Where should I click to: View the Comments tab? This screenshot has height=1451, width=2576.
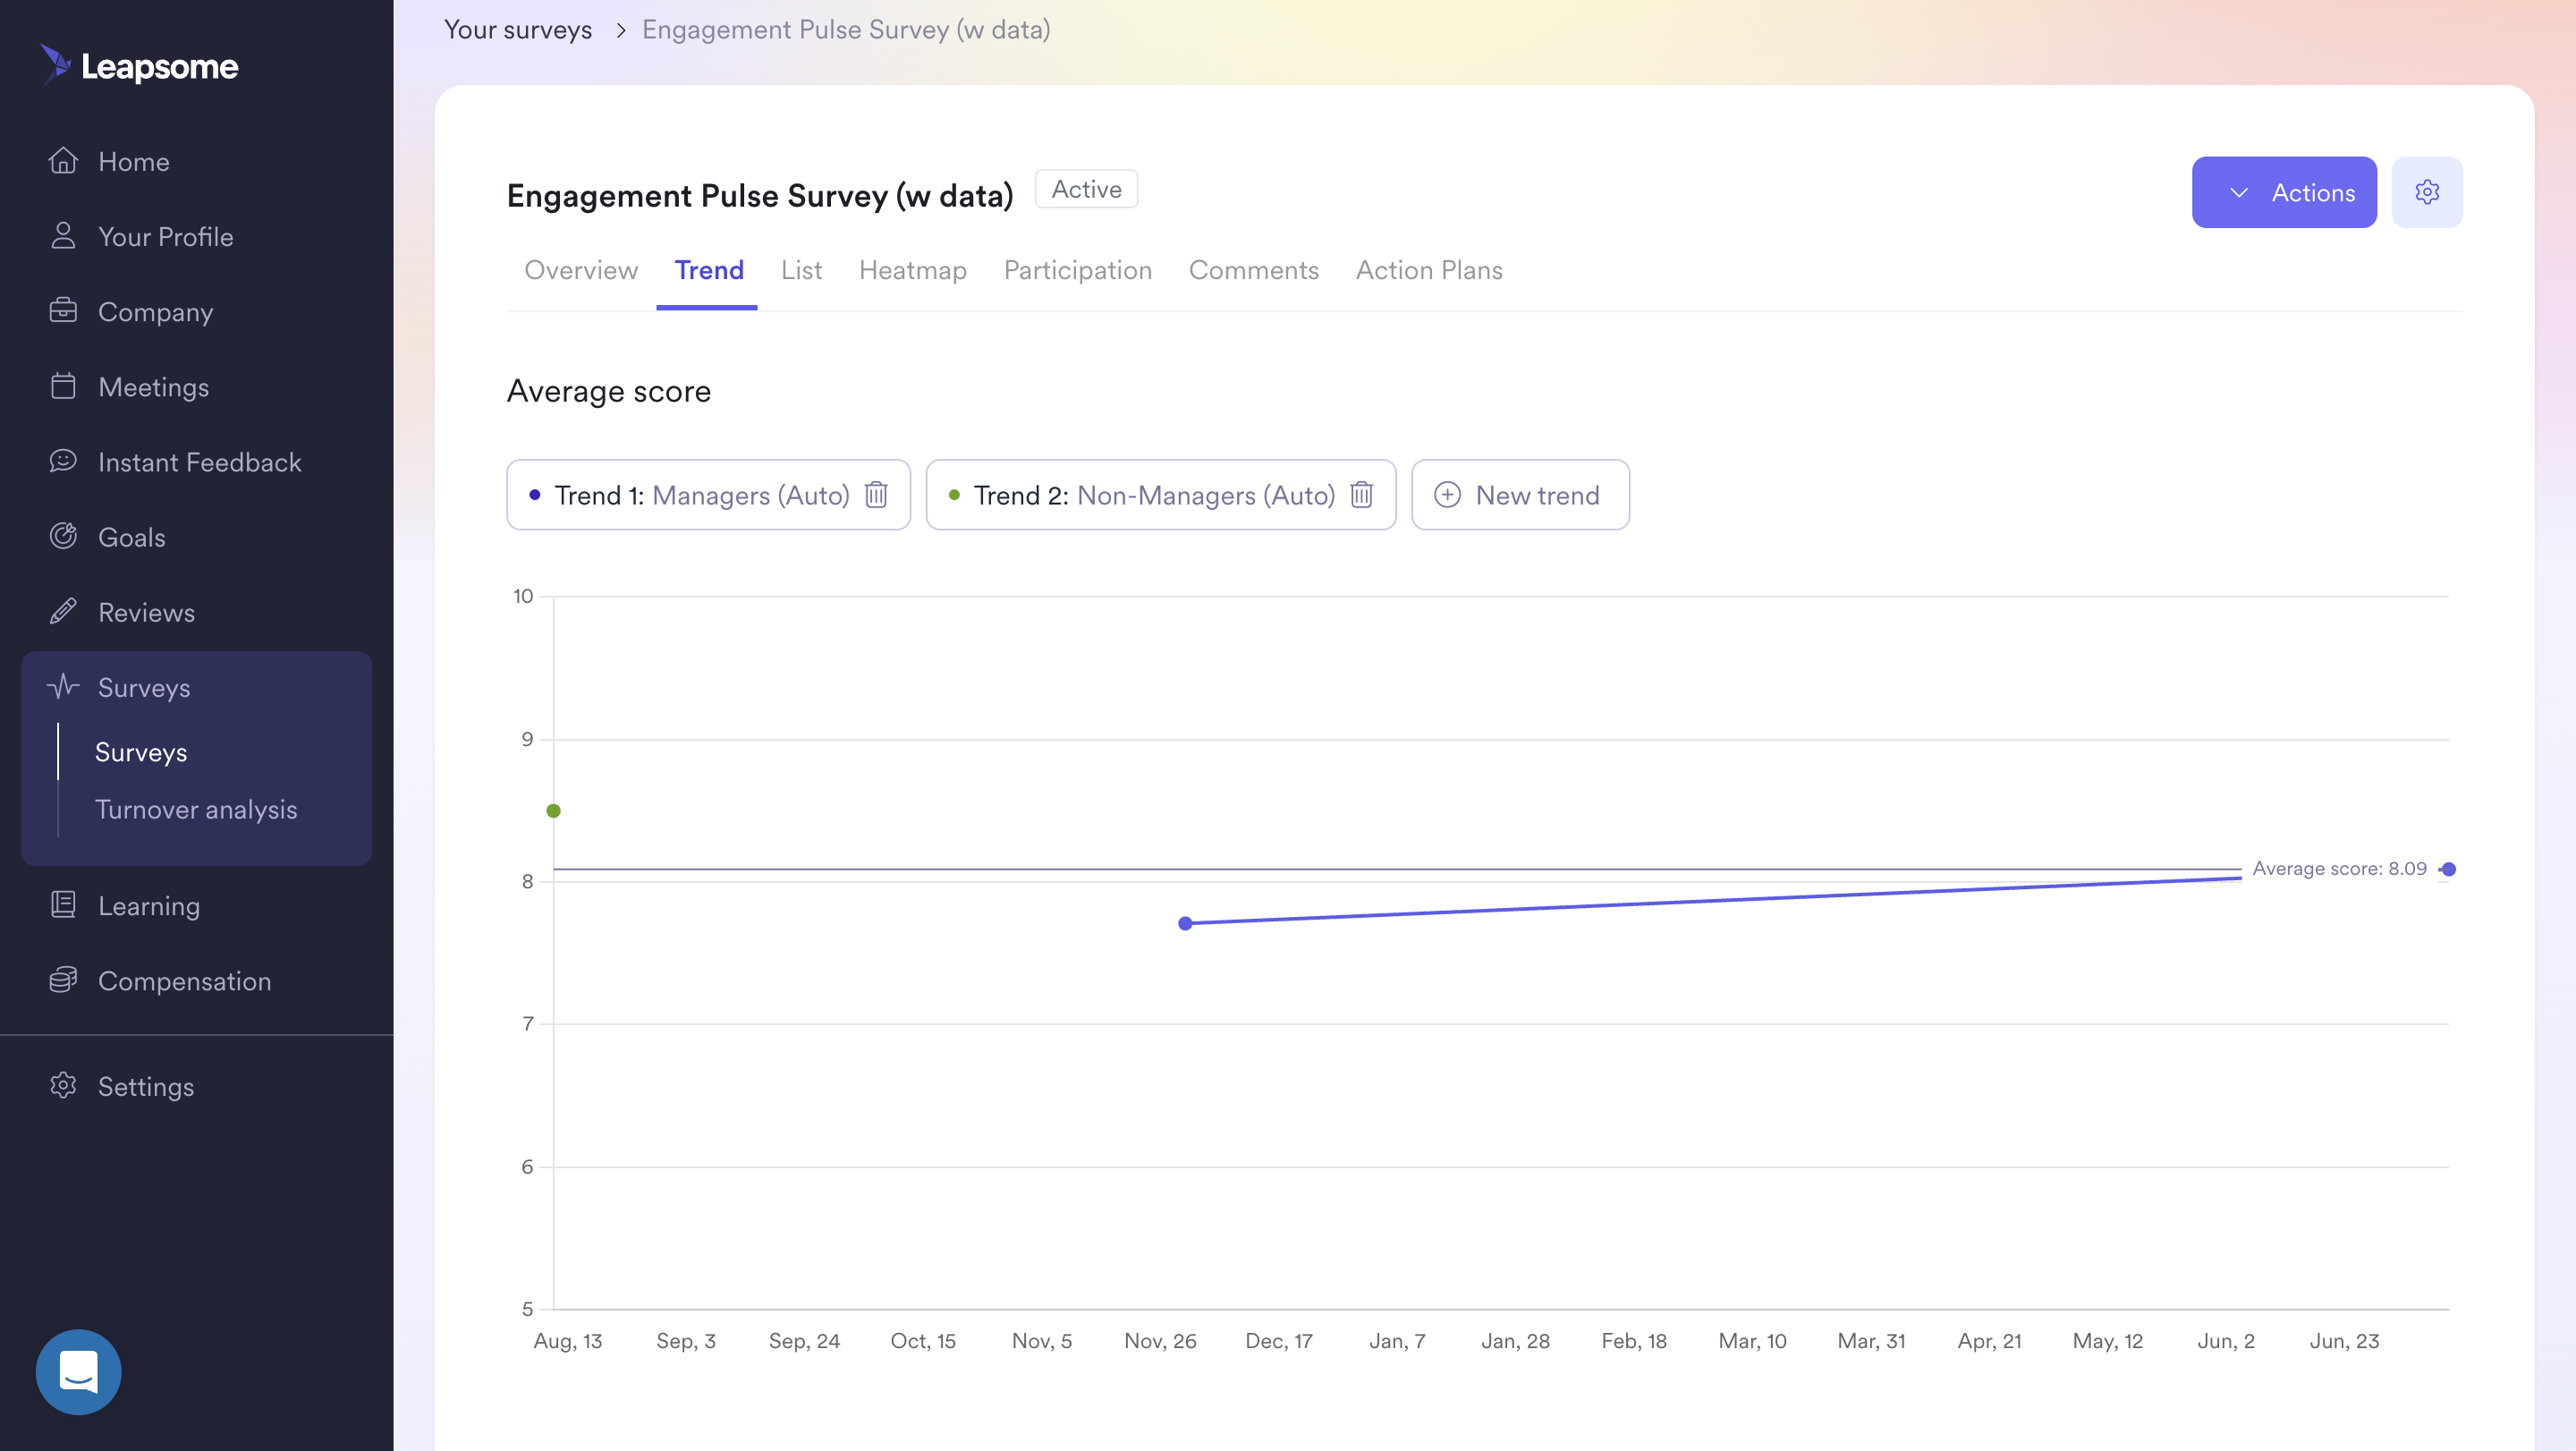[x=1253, y=270]
